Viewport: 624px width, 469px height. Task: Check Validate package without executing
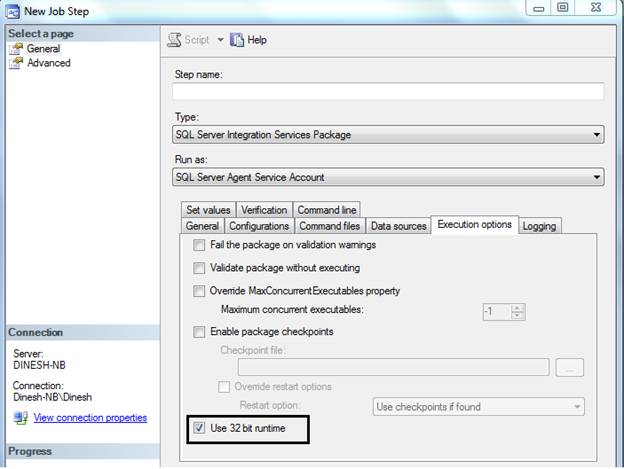(x=200, y=268)
